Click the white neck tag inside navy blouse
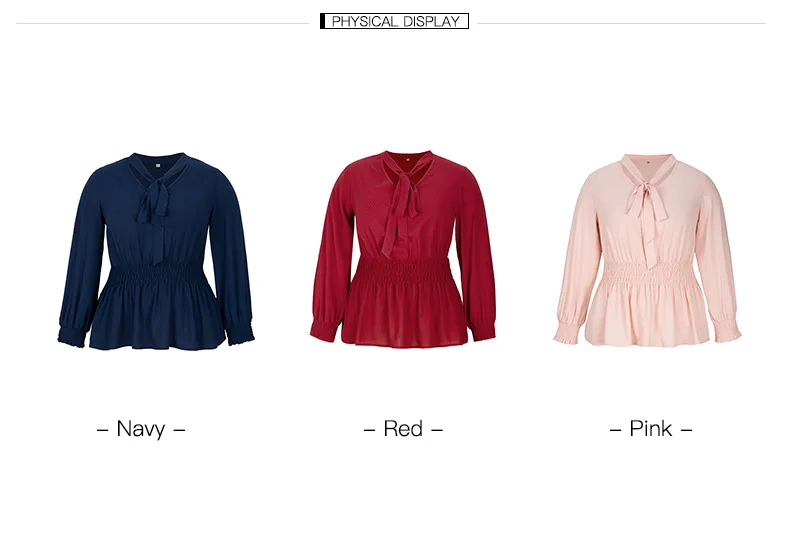 click(x=158, y=164)
